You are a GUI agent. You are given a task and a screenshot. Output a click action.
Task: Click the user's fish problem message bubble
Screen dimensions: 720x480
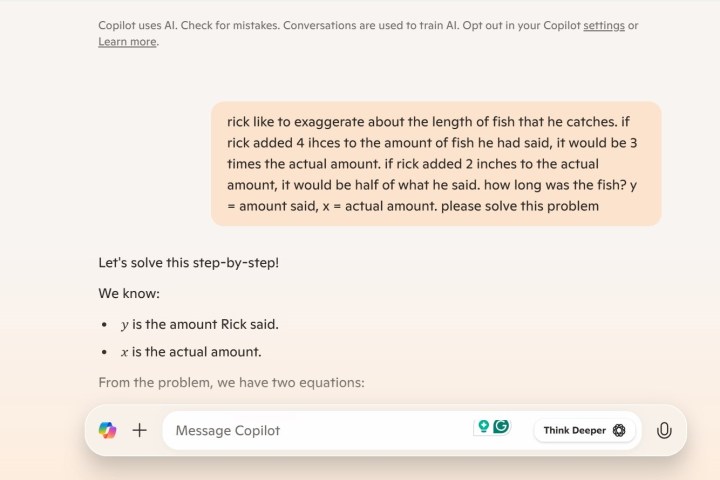click(x=436, y=163)
